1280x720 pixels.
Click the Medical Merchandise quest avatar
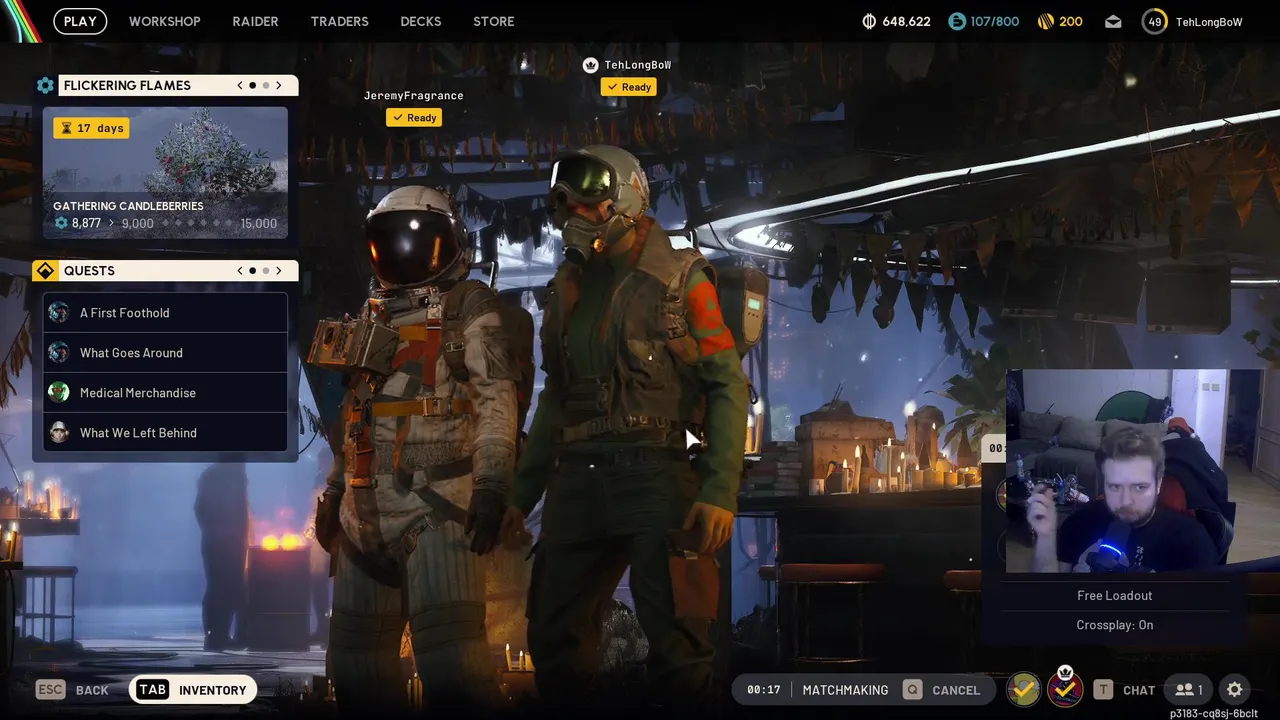[x=59, y=393]
